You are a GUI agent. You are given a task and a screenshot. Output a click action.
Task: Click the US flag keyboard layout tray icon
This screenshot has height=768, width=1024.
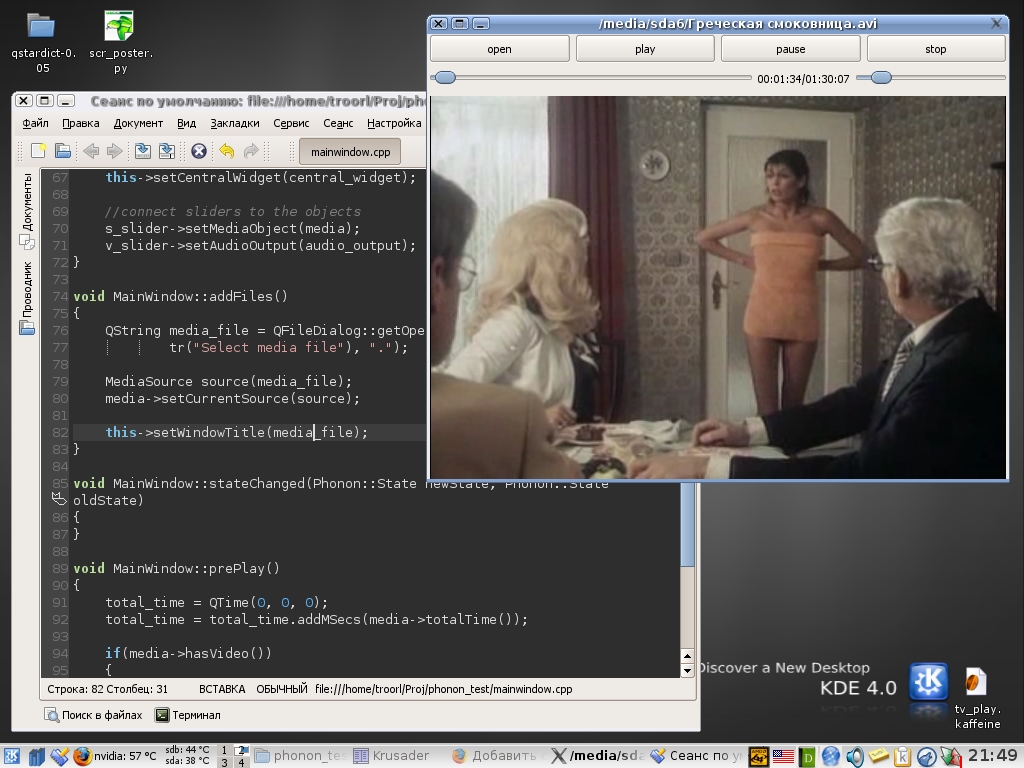pyautogui.click(x=783, y=756)
